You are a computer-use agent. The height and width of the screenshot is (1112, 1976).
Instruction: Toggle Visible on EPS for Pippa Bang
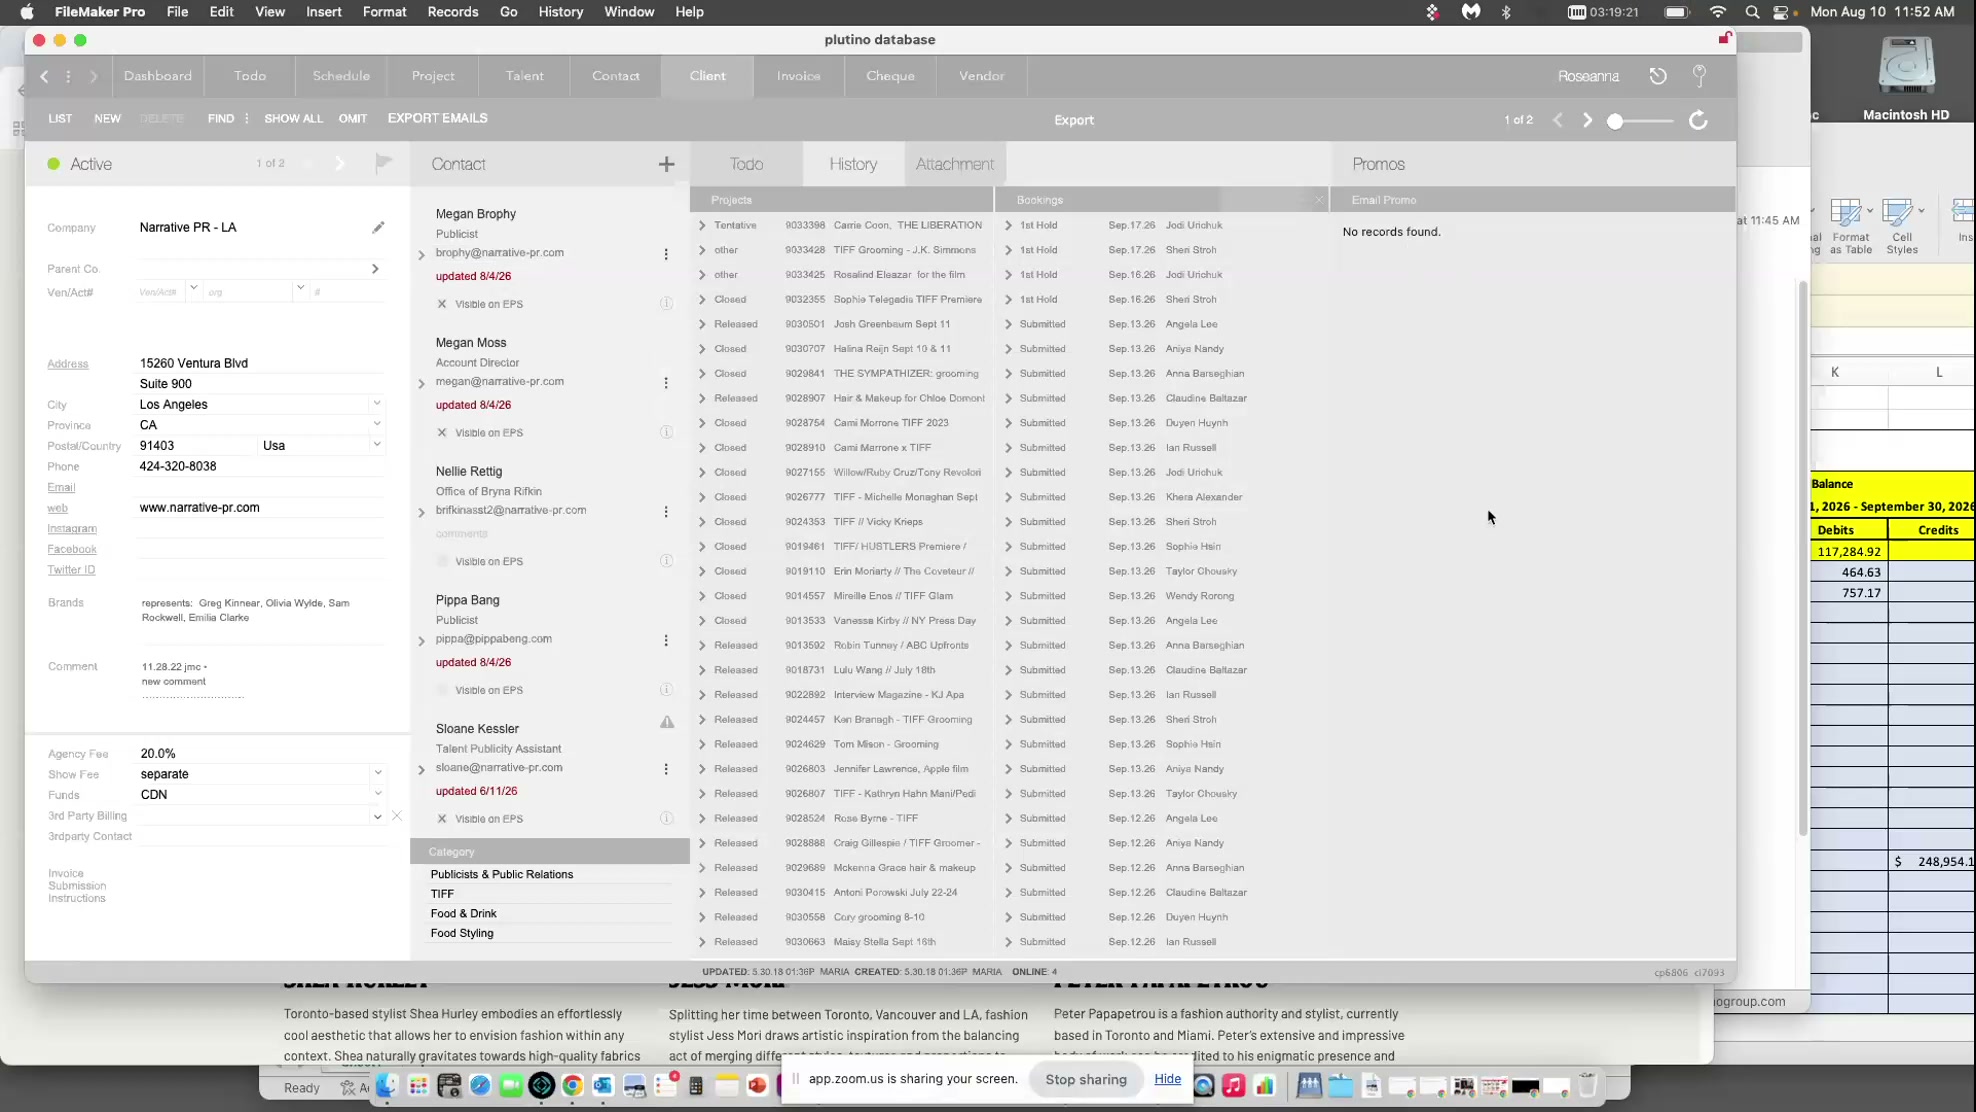442,690
